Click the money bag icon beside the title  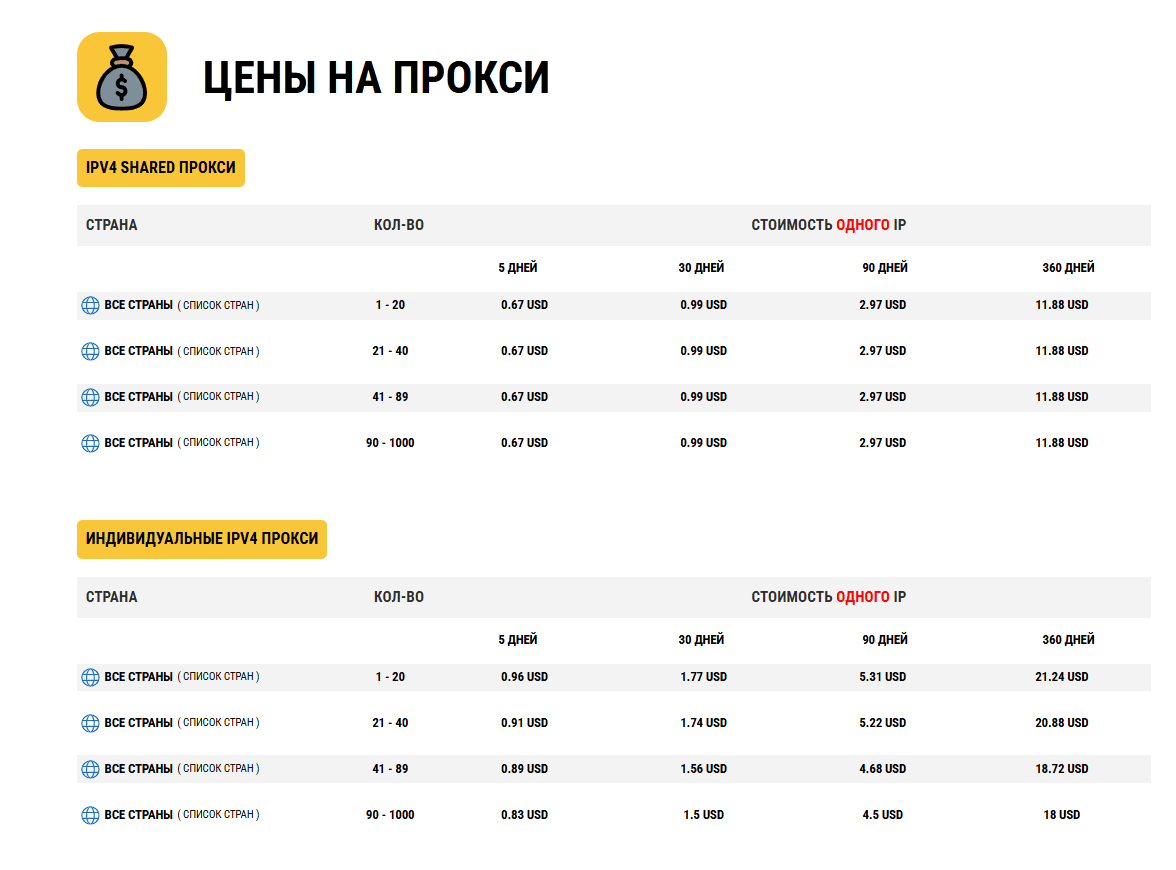[x=122, y=77]
